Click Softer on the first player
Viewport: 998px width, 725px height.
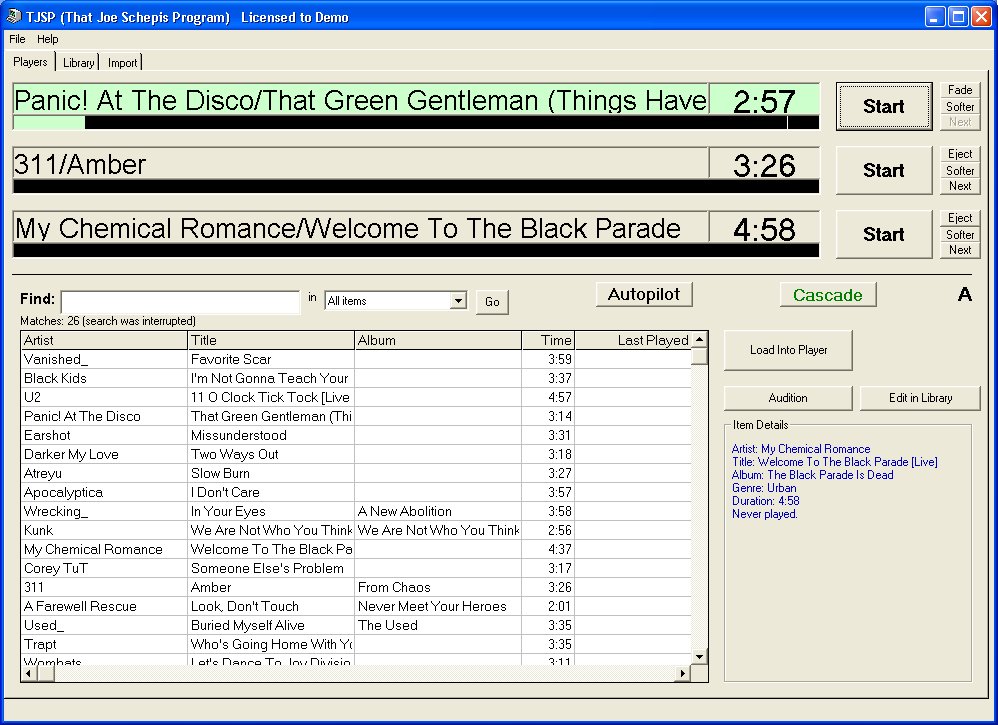pos(960,106)
